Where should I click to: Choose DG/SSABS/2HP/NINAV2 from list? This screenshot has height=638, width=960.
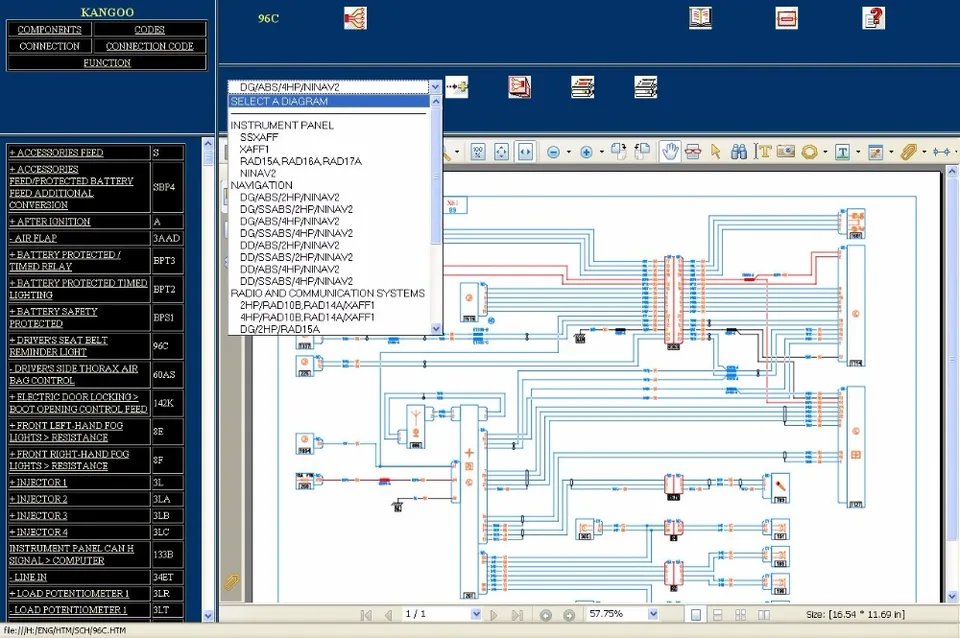tap(296, 209)
